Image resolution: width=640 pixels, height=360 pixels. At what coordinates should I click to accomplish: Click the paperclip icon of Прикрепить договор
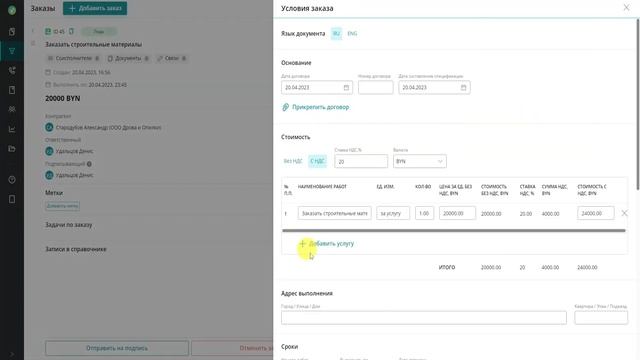[285, 107]
